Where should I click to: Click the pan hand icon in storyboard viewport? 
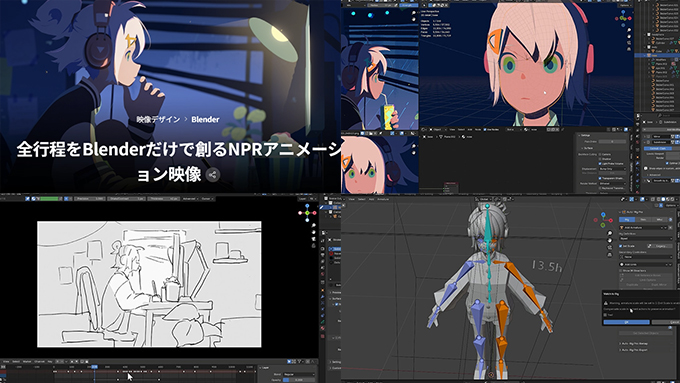point(314,232)
